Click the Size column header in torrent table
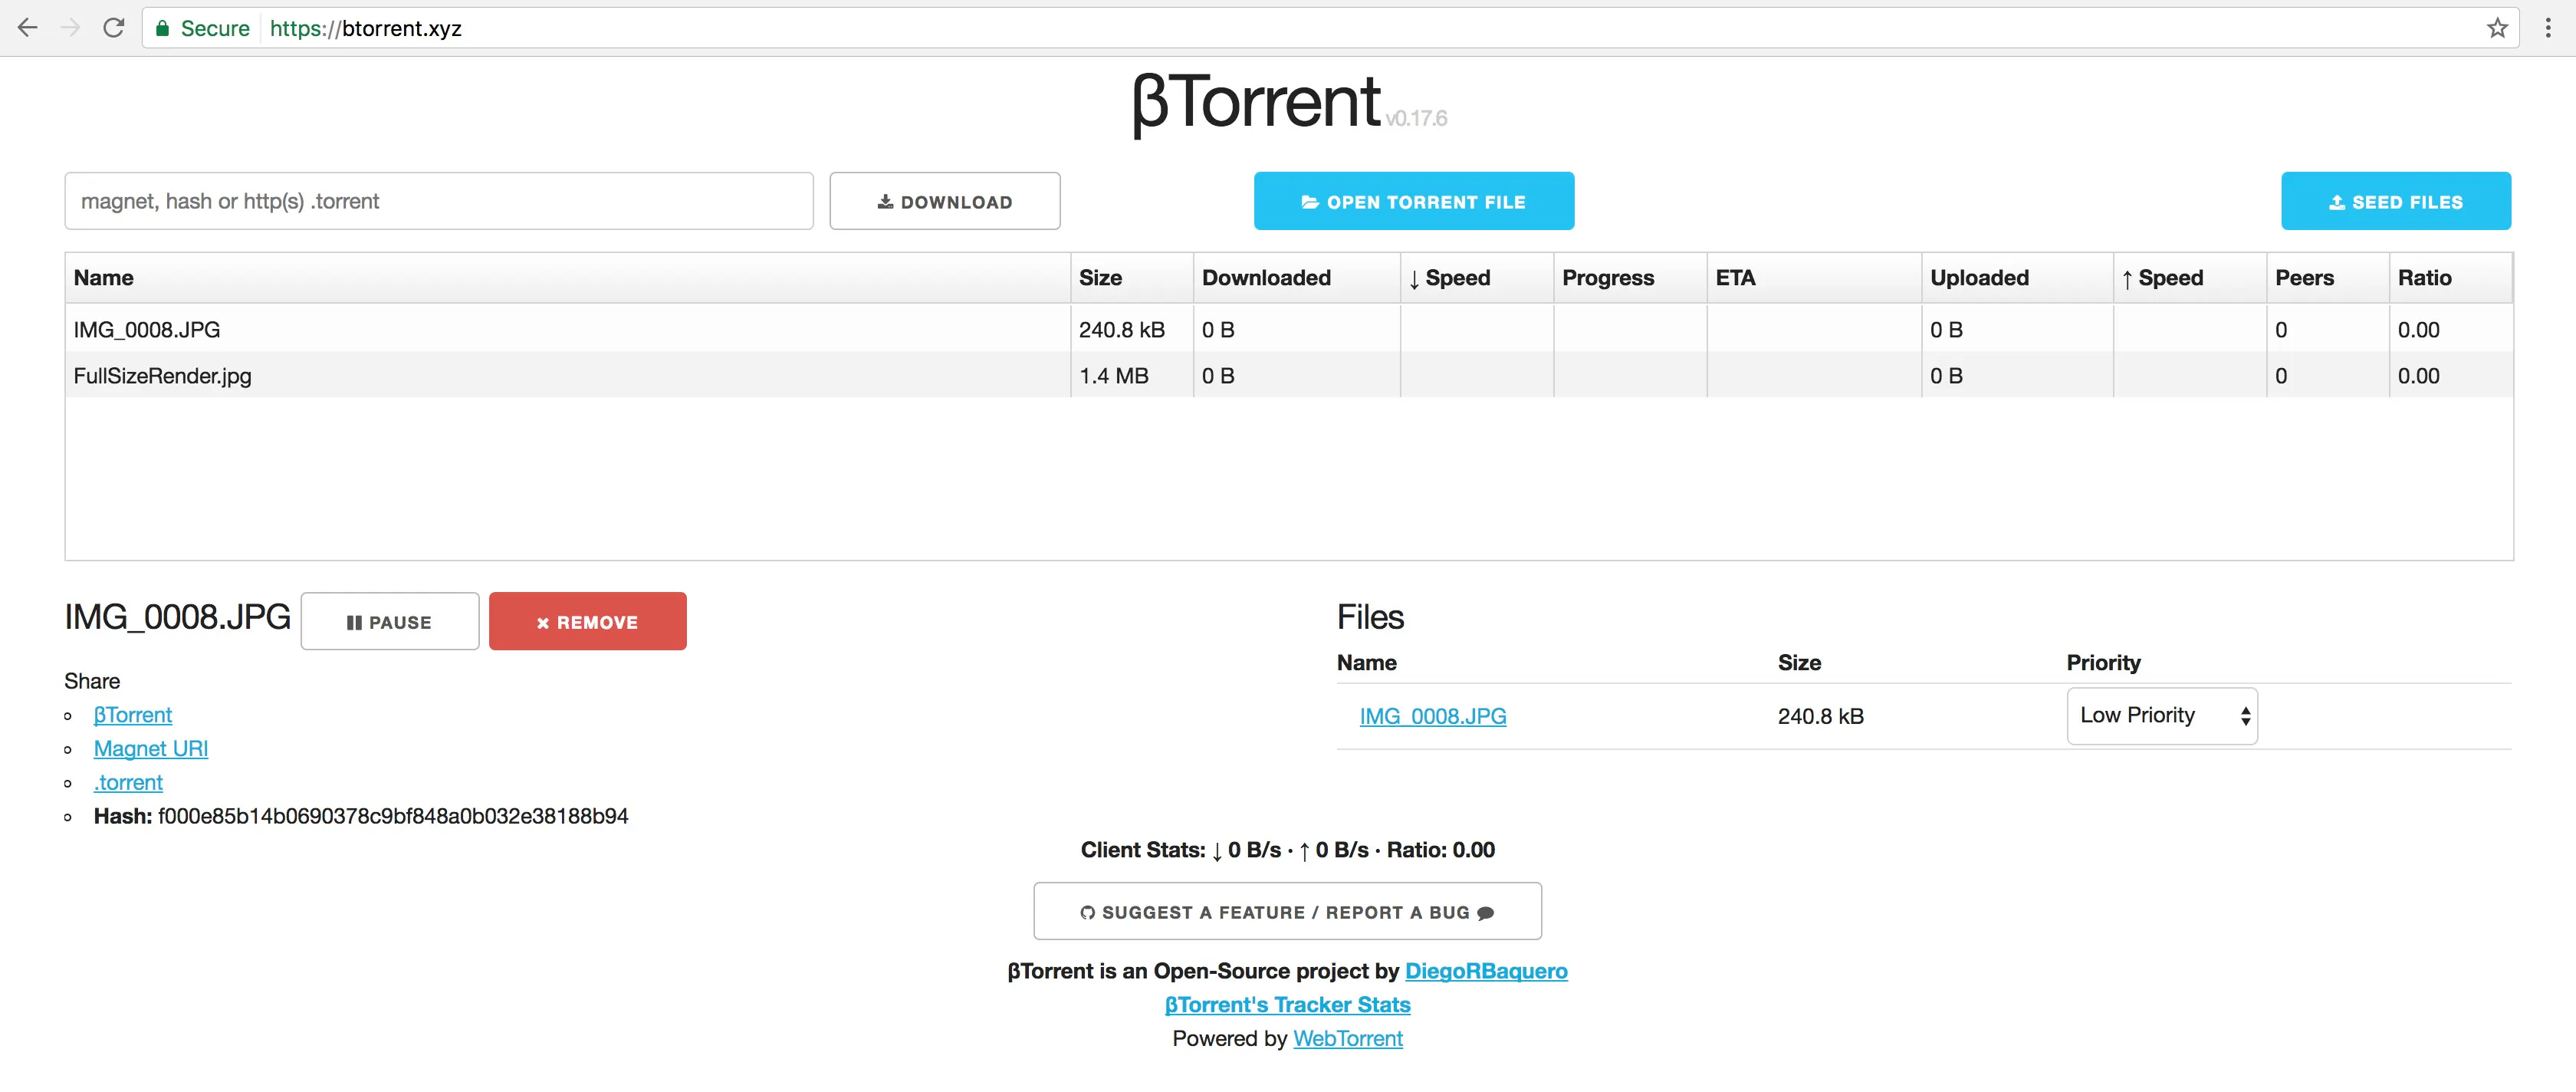2576x1092 pixels. coord(1132,278)
